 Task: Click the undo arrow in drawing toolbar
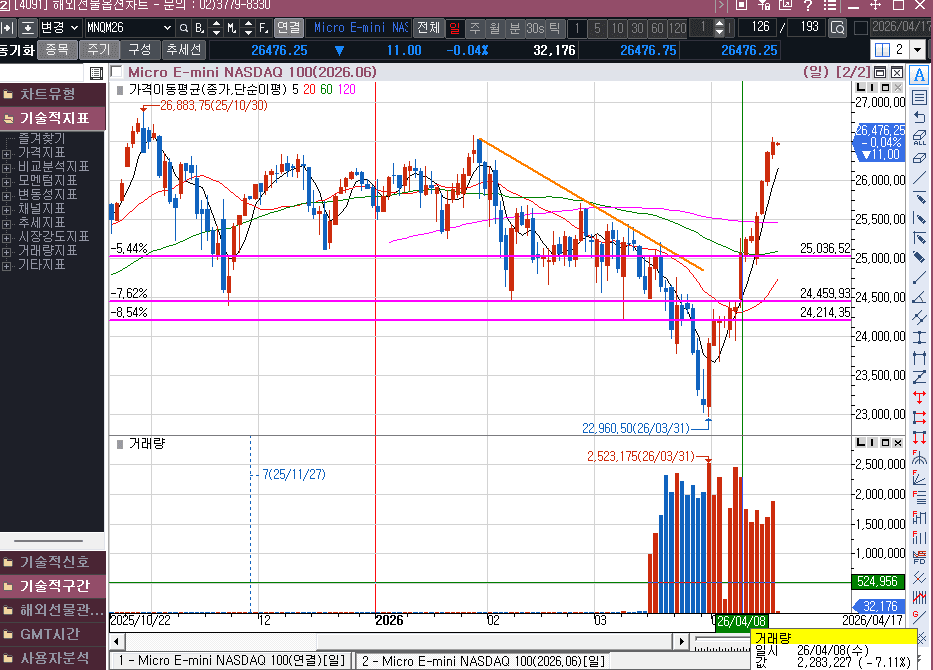click(x=919, y=119)
